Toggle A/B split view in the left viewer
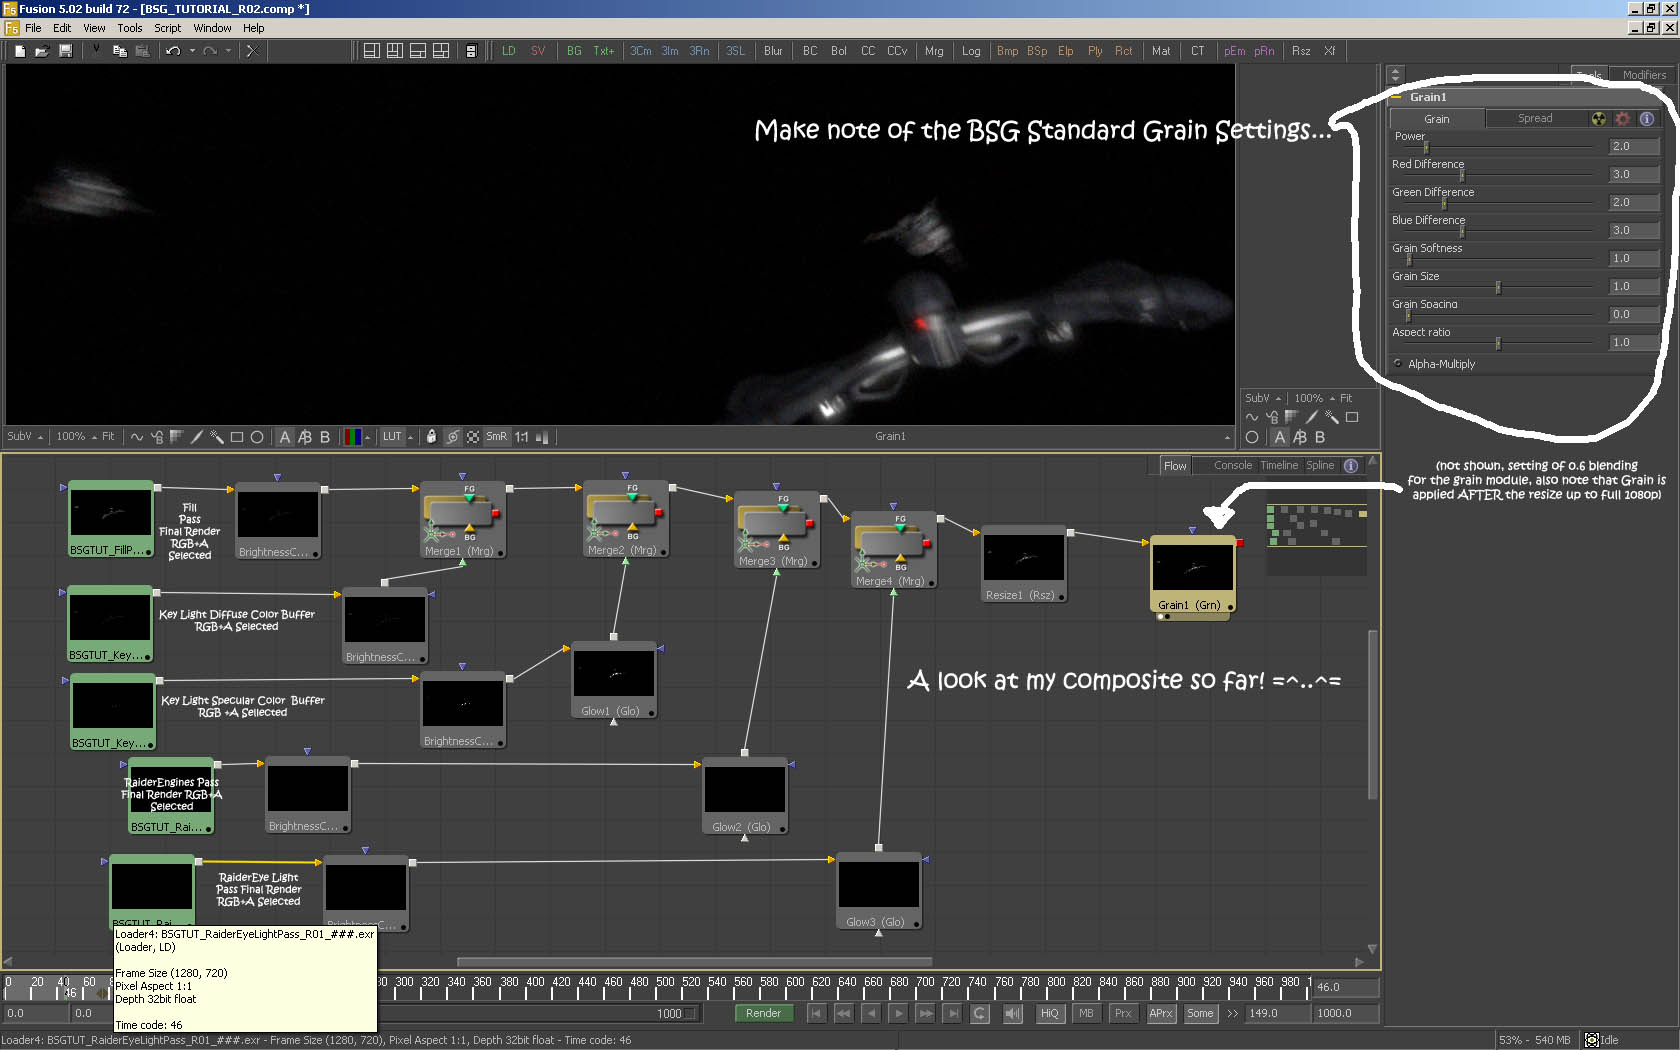Image resolution: width=1680 pixels, height=1050 pixels. tap(305, 437)
